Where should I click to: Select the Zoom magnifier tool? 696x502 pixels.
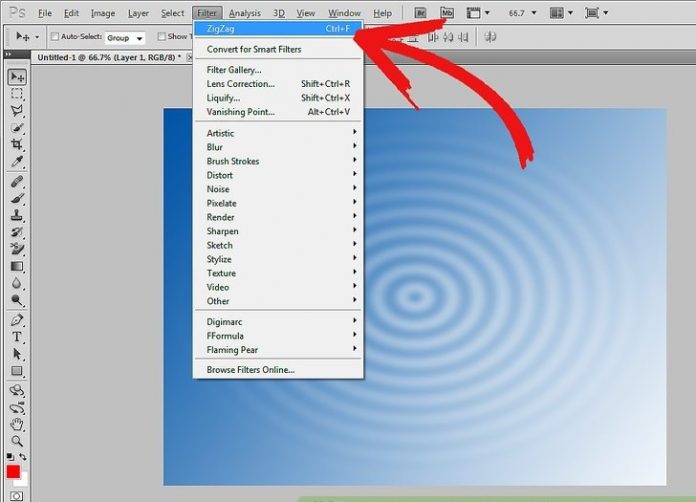(17, 440)
